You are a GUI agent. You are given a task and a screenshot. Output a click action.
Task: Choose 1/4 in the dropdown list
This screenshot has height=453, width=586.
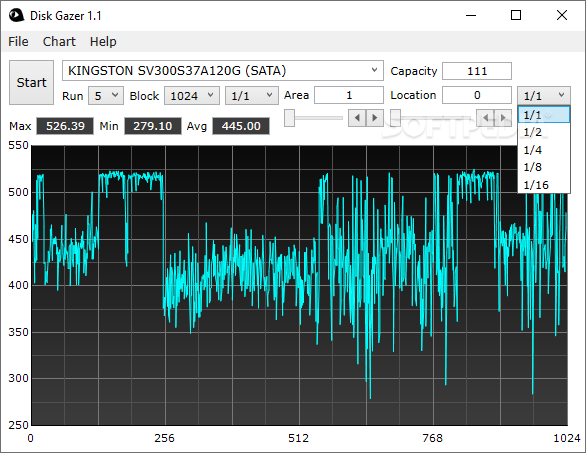coord(544,150)
